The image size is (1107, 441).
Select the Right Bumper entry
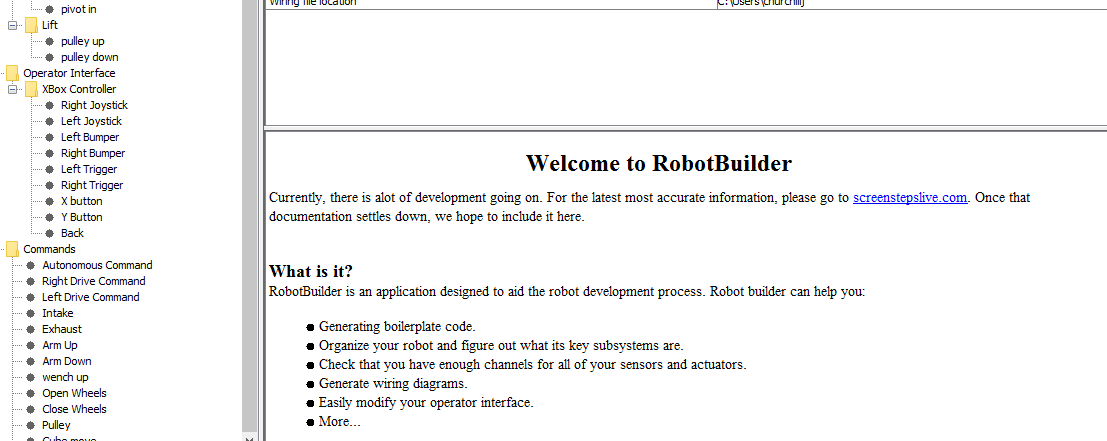93,153
